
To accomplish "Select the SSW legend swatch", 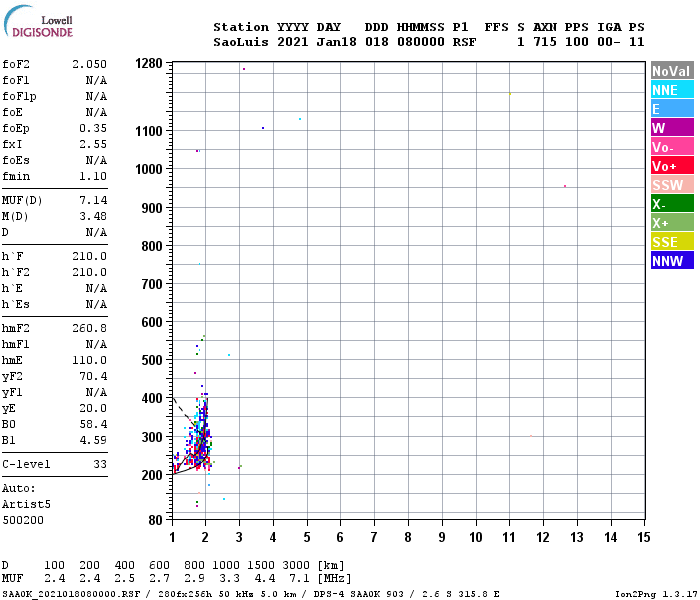I will (672, 184).
